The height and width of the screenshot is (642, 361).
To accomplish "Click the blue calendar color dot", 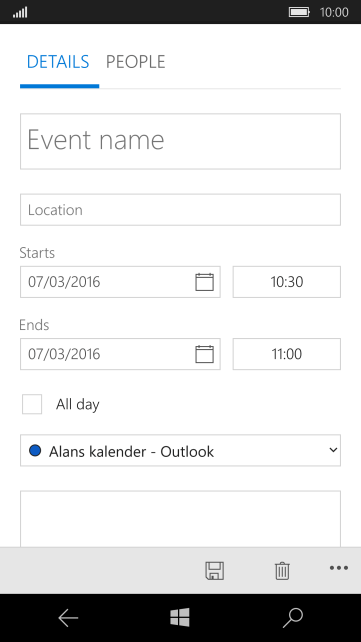I will (x=35, y=451).
